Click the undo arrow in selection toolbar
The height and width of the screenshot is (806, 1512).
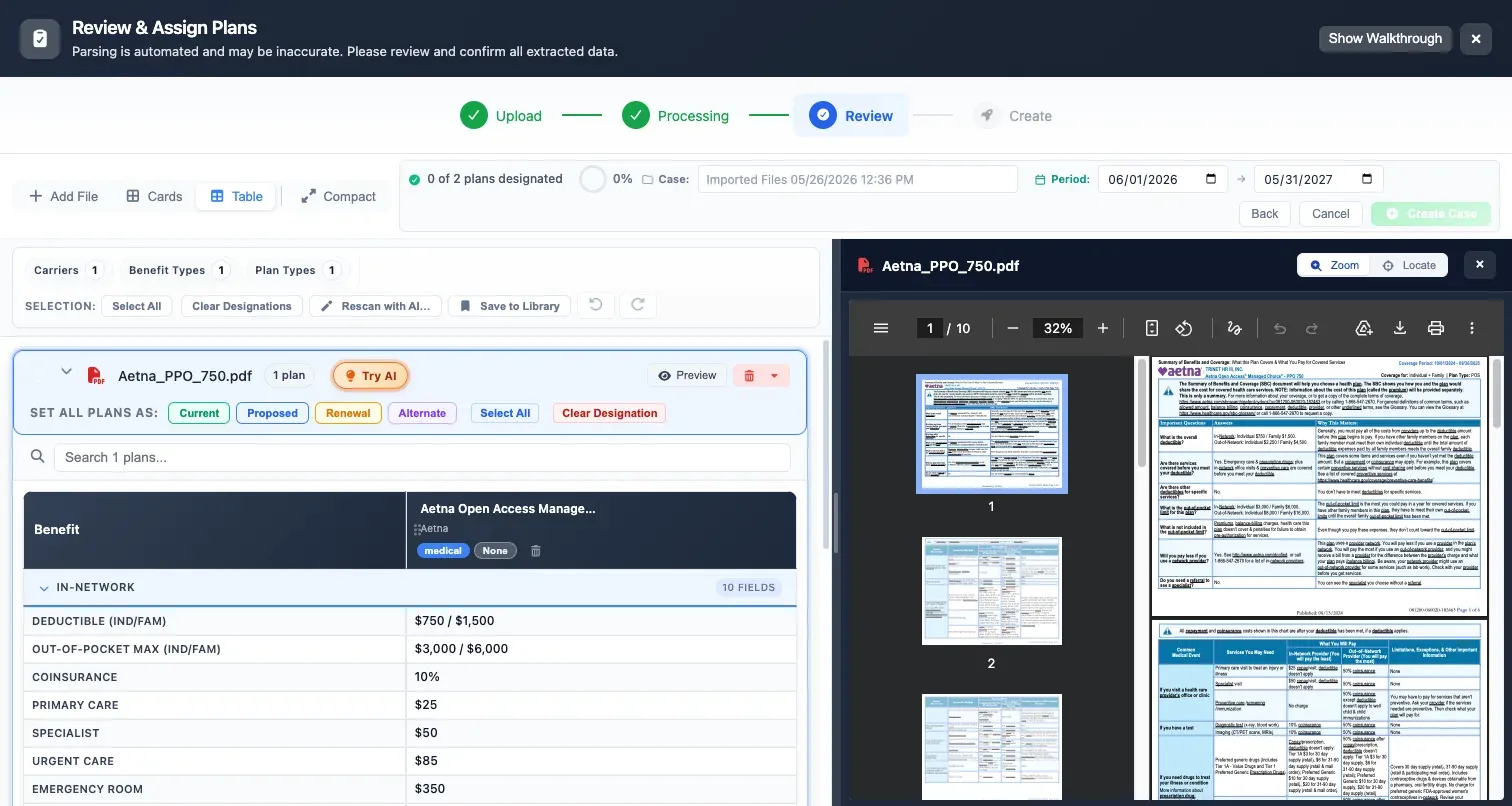pyautogui.click(x=596, y=305)
